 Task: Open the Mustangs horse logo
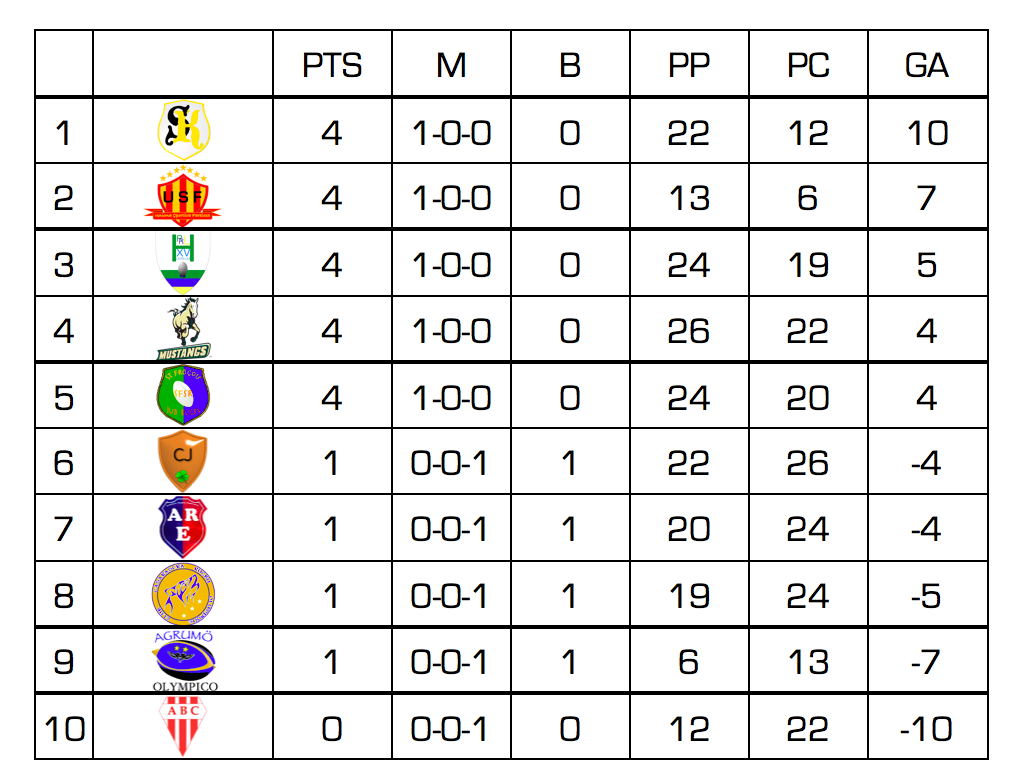(184, 329)
